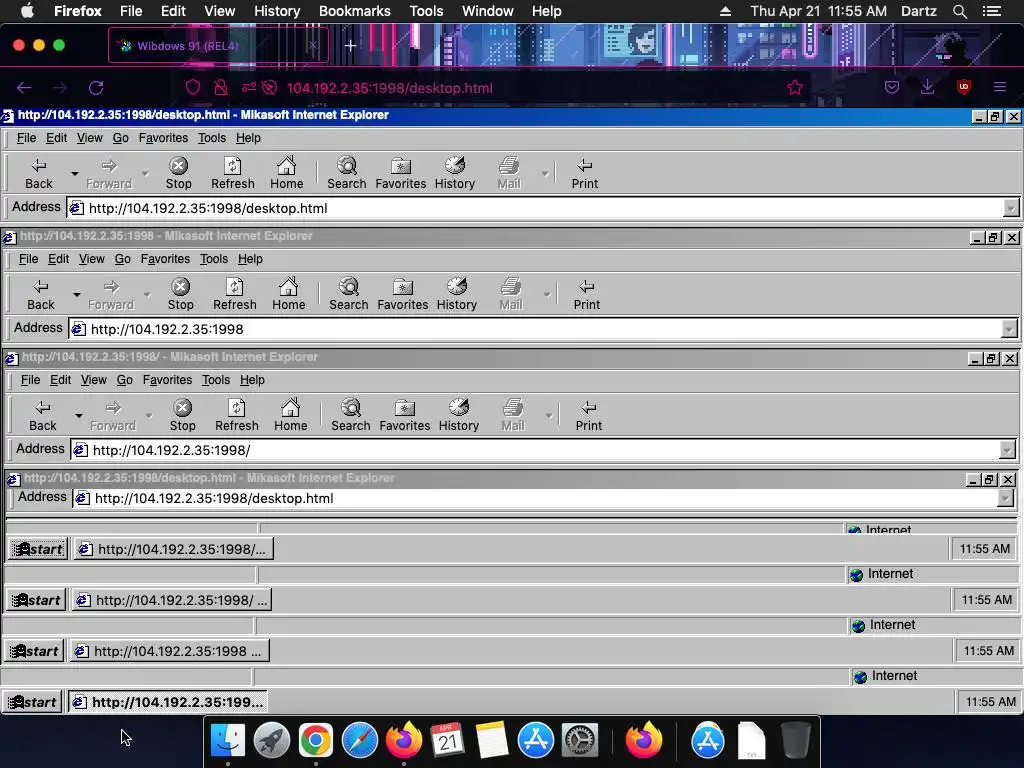The width and height of the screenshot is (1024, 768).
Task: Open Back history dropdown in outermost IE window
Action: (x=74, y=174)
